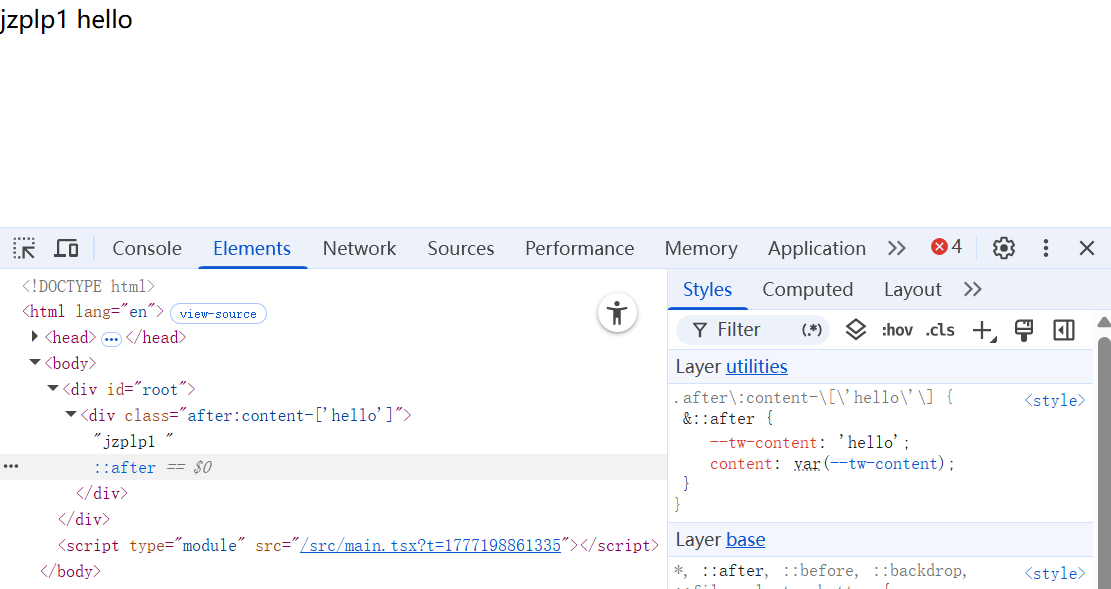The image size is (1111, 589).
Task: Toggle the :hov element state panel
Action: 896,330
